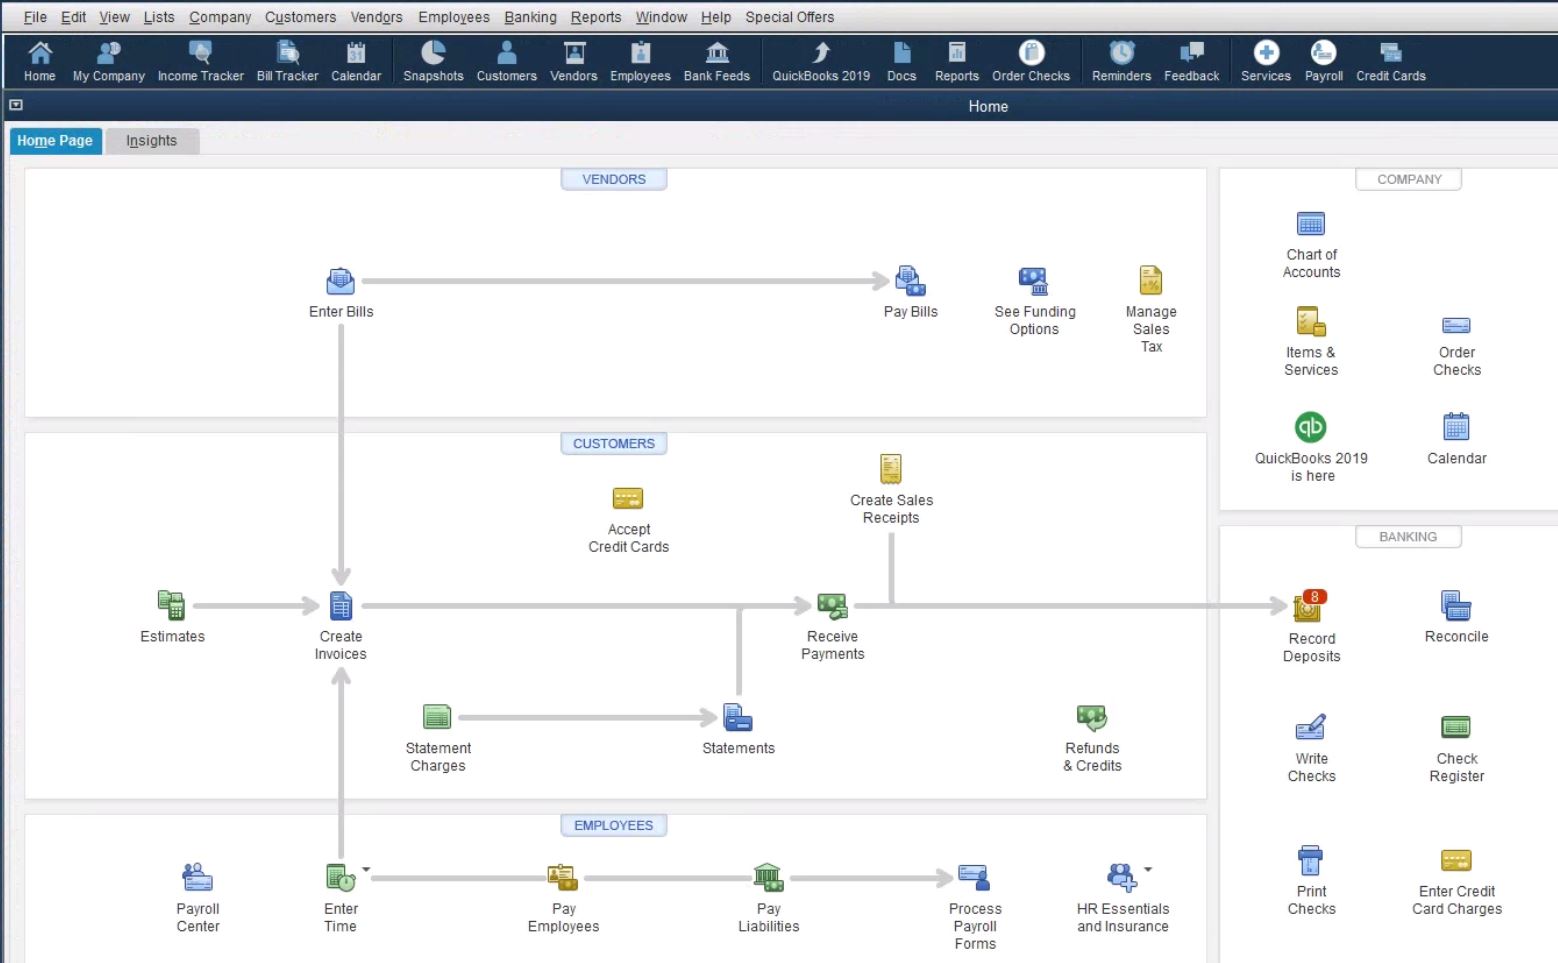Open the Lists menu
The height and width of the screenshot is (963, 1558).
(x=159, y=17)
